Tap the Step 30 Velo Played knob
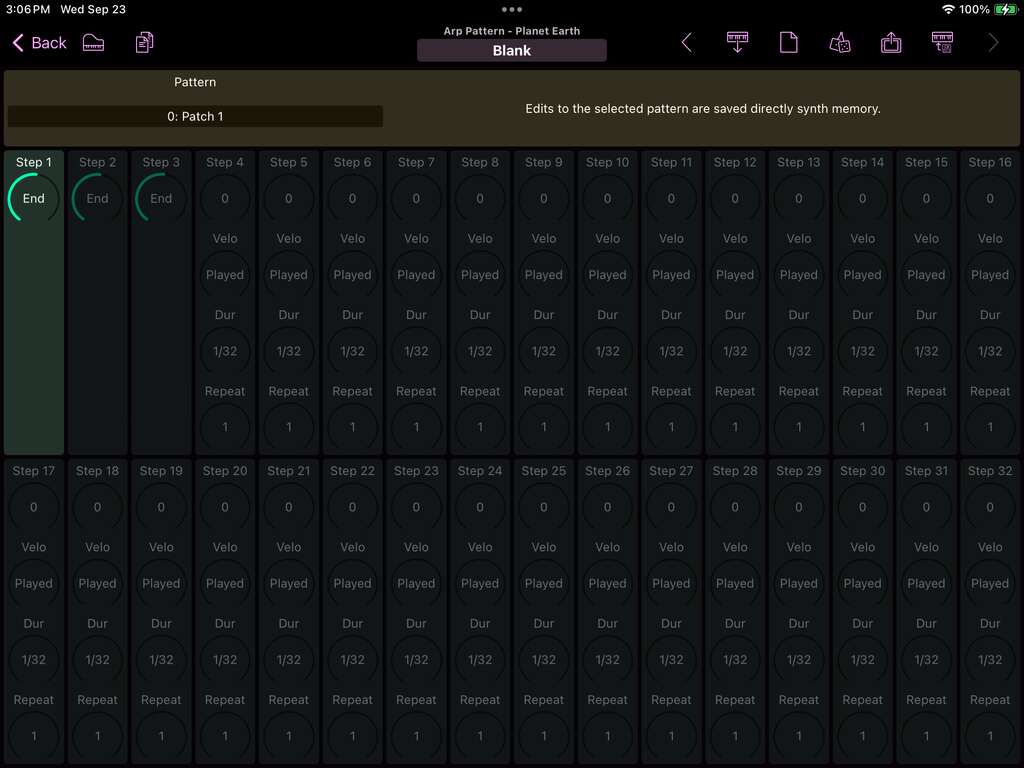Image resolution: width=1024 pixels, height=768 pixels. [862, 583]
